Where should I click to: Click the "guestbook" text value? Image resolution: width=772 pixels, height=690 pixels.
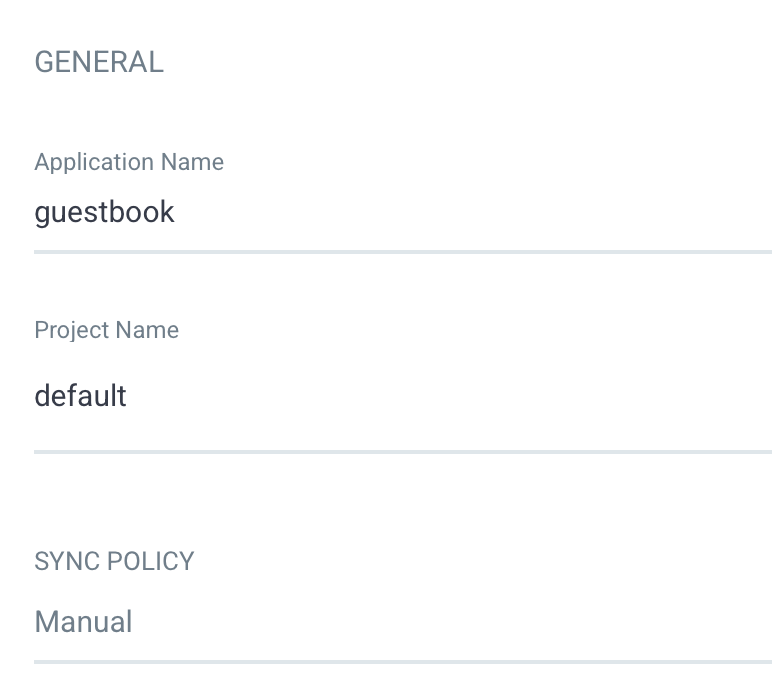pyautogui.click(x=104, y=213)
